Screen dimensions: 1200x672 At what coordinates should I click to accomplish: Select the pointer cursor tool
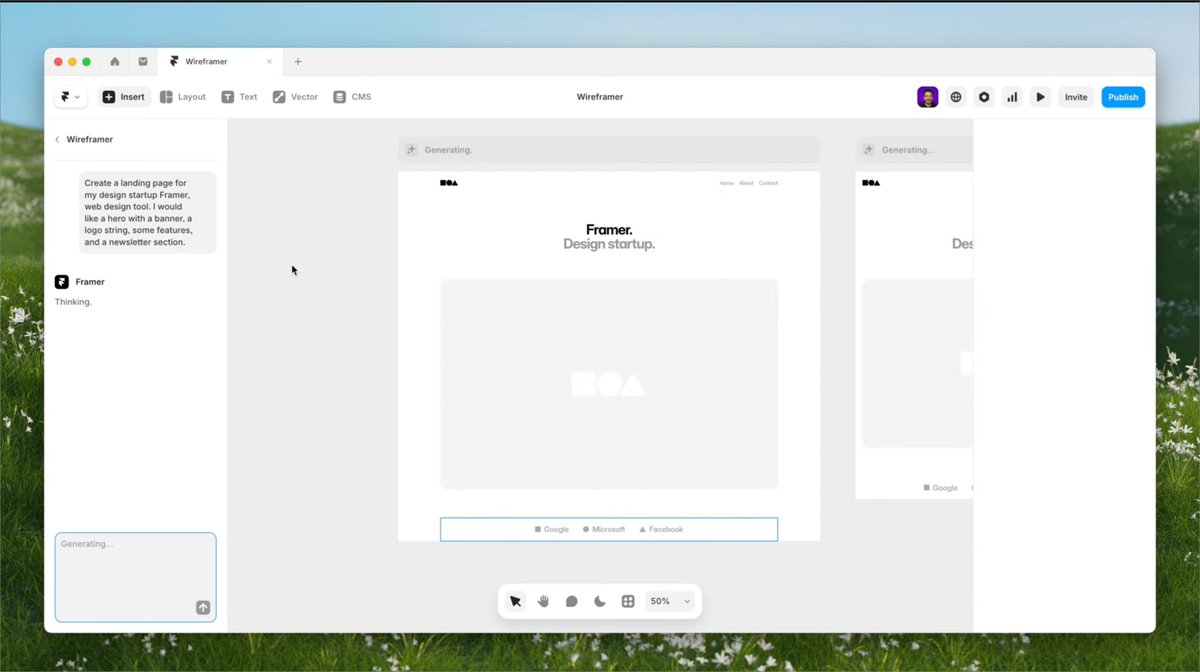[x=515, y=601]
